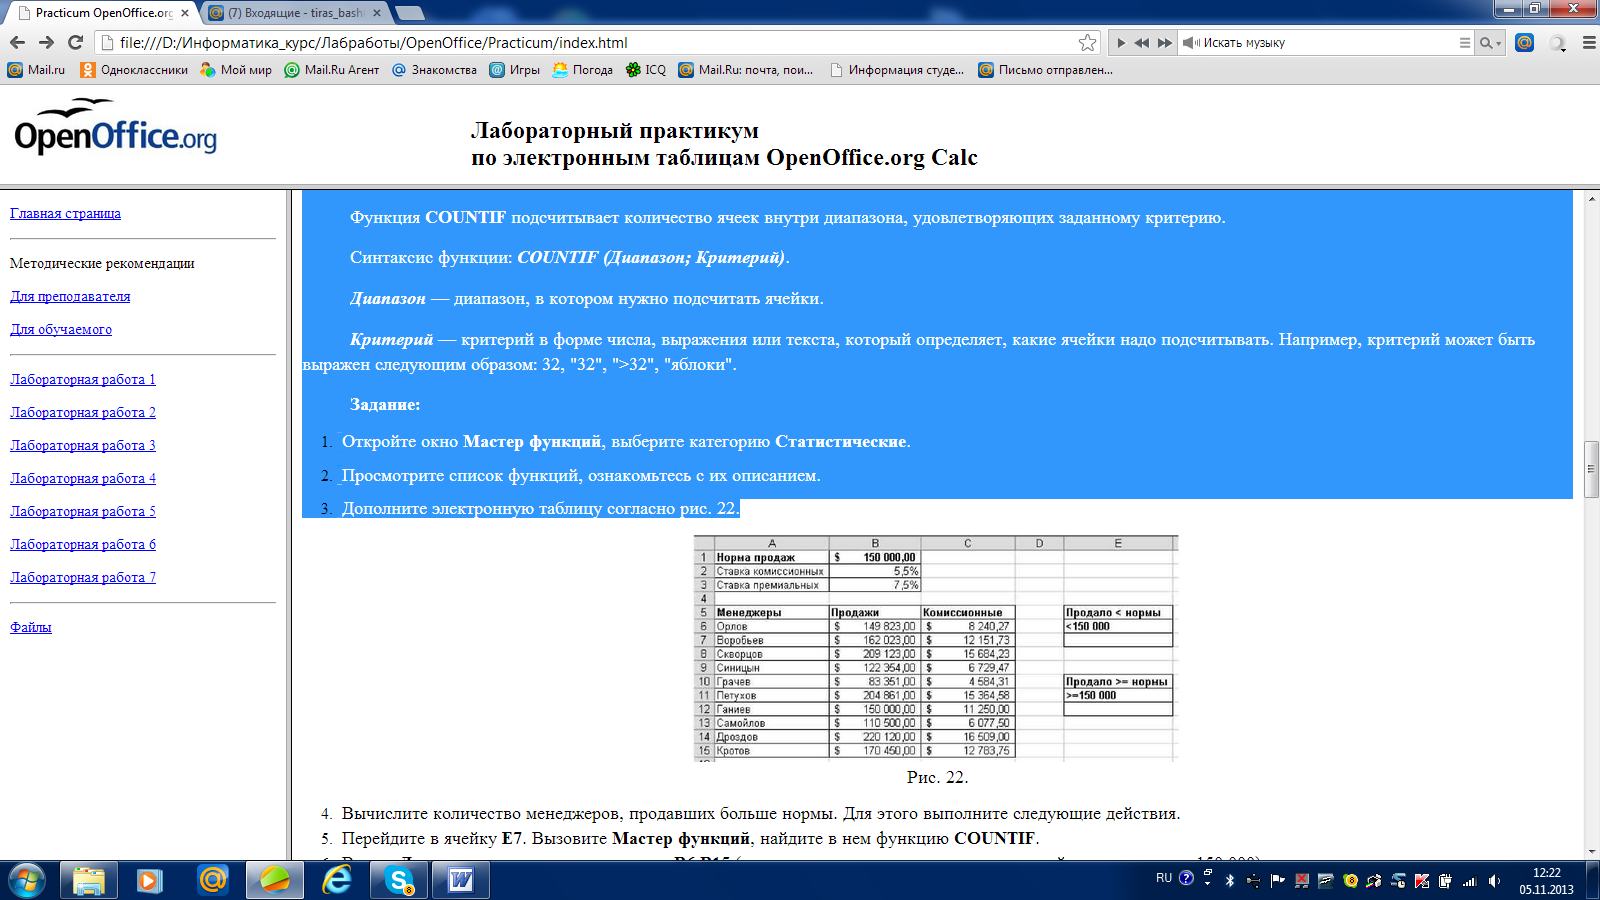Viewport: 1600px width, 900px height.
Task: Open the Windows Start menu
Action: pyautogui.click(x=27, y=880)
